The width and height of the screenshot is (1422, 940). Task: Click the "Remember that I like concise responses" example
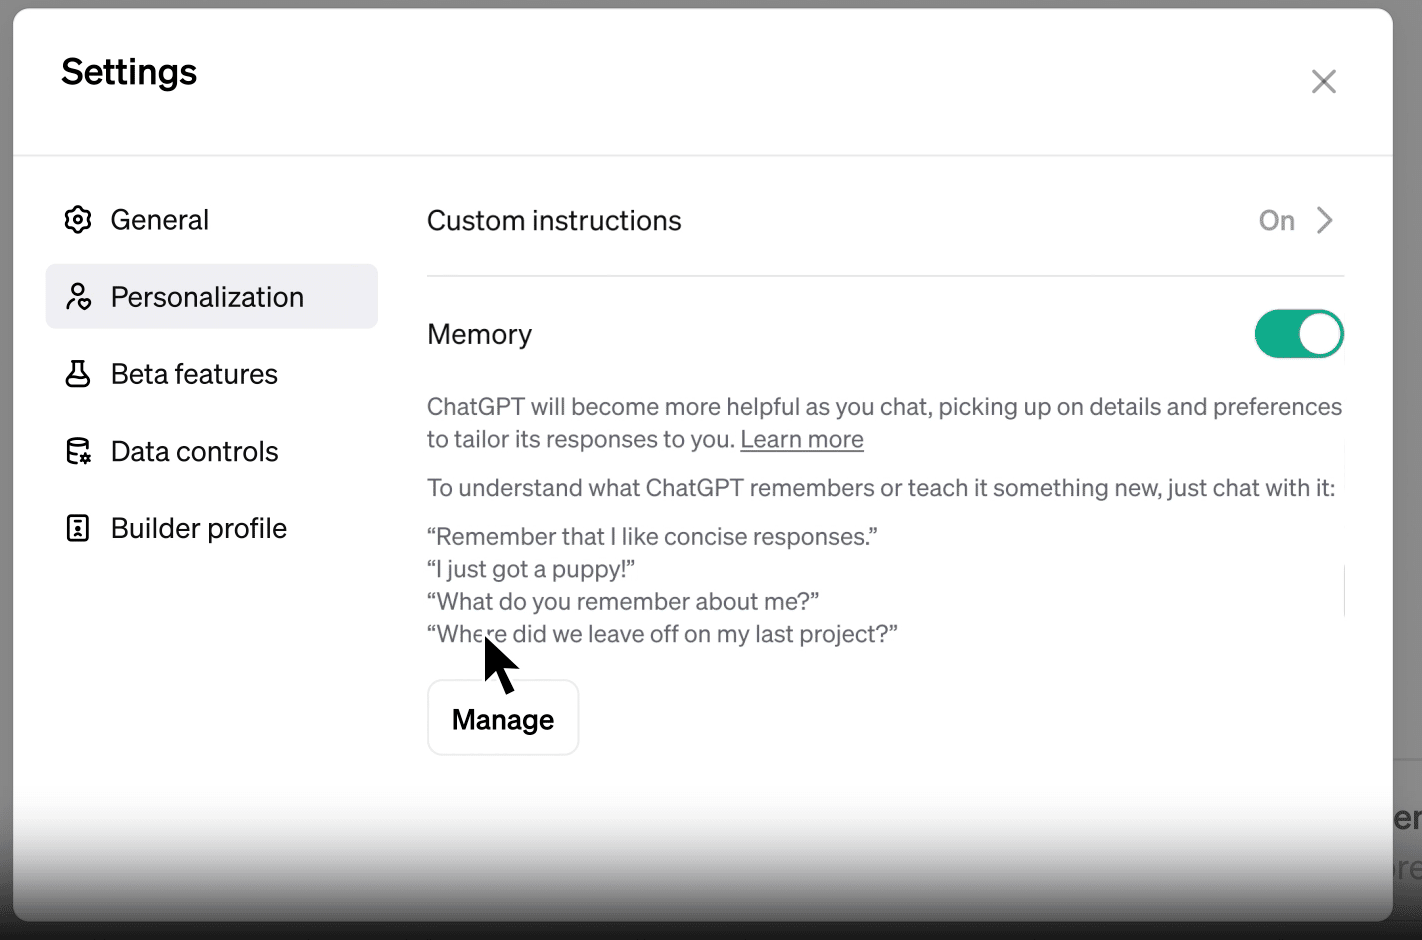[x=652, y=537]
